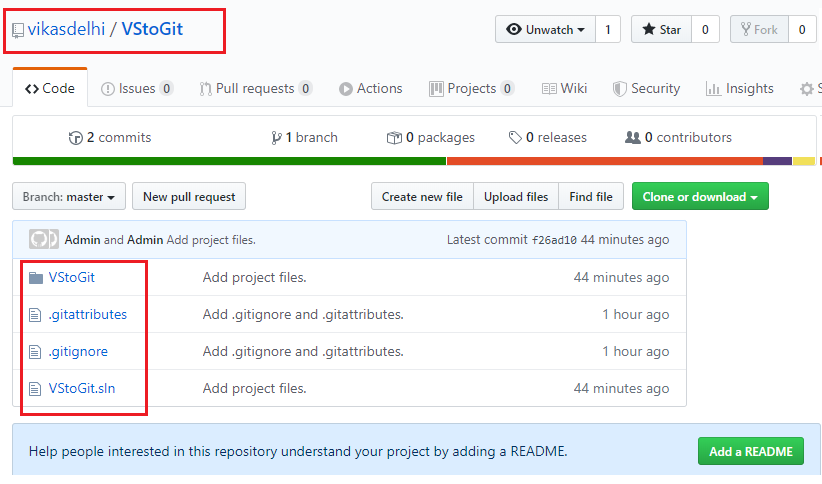Click the .gitattributes file icon
Screen dimensions: 822x484
click(x=35, y=315)
